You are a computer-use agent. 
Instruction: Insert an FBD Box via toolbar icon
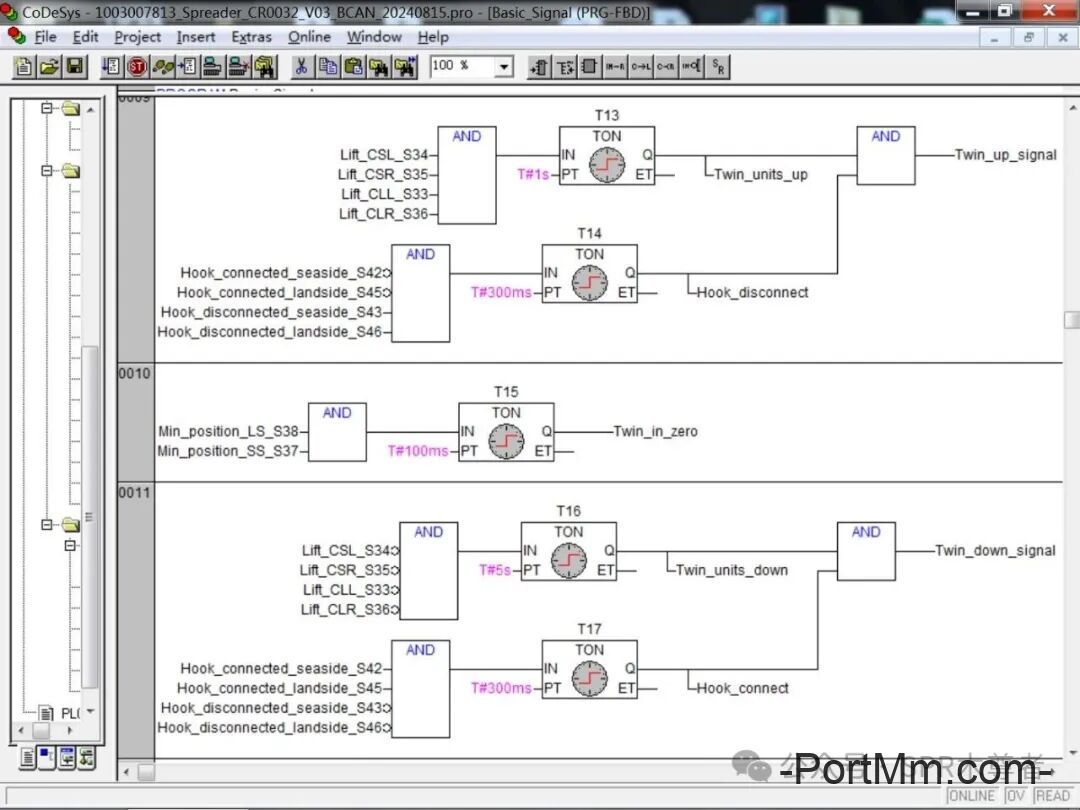[590, 67]
